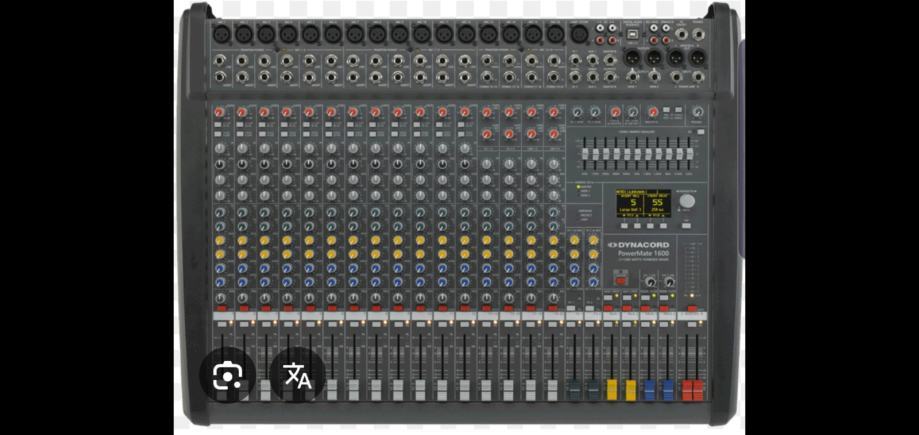Tap the translate image icon
The width and height of the screenshot is (919, 435).
(x=297, y=375)
